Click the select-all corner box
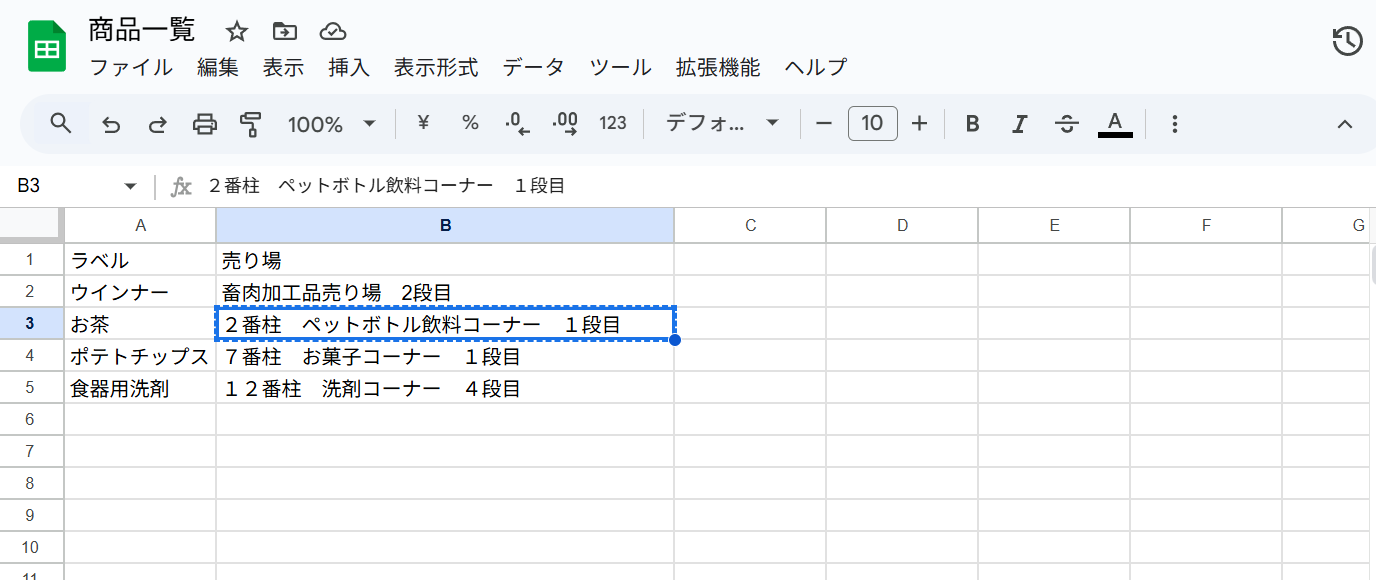The height and width of the screenshot is (580, 1376). (32, 225)
